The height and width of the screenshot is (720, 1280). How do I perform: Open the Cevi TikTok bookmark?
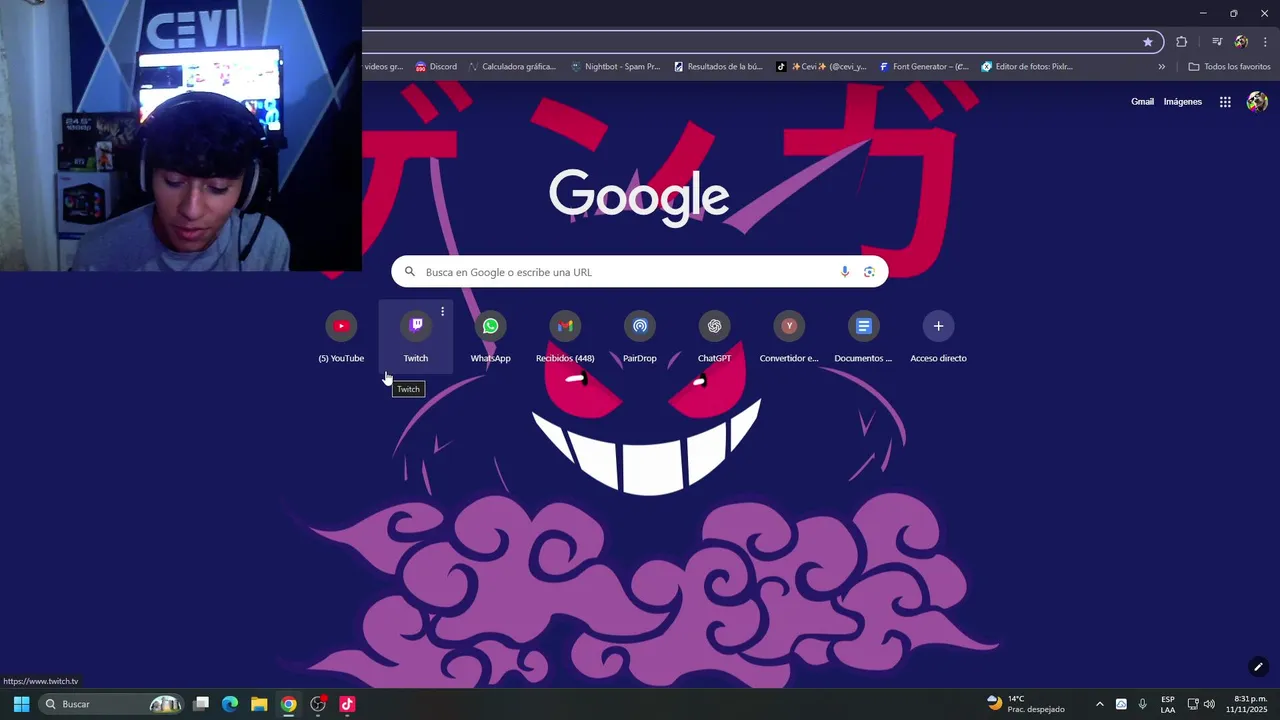coord(822,67)
